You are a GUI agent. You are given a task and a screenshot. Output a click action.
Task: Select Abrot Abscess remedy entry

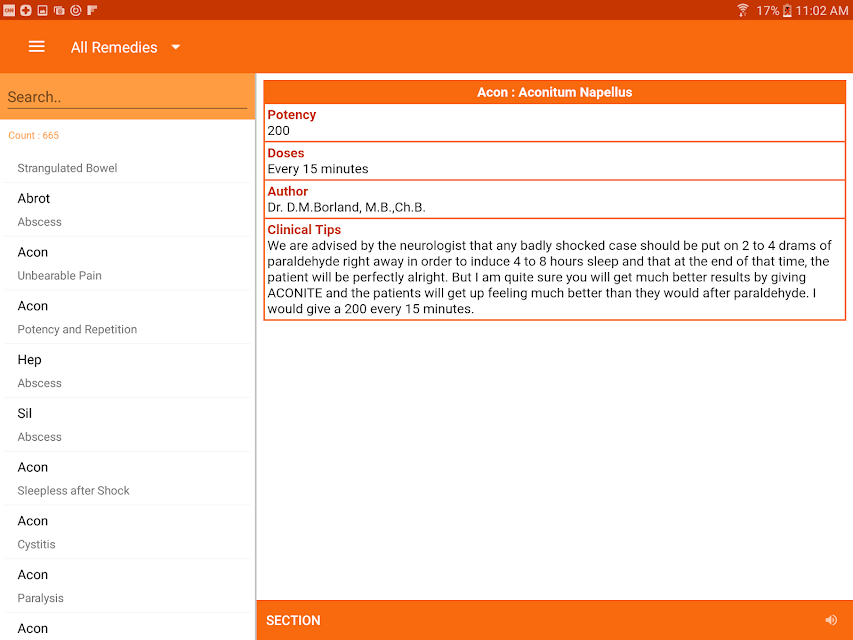127,210
